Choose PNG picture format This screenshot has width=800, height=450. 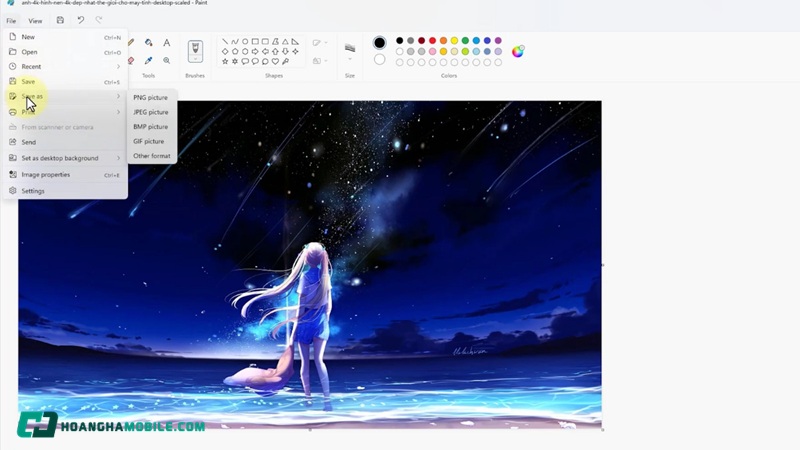coord(152,97)
